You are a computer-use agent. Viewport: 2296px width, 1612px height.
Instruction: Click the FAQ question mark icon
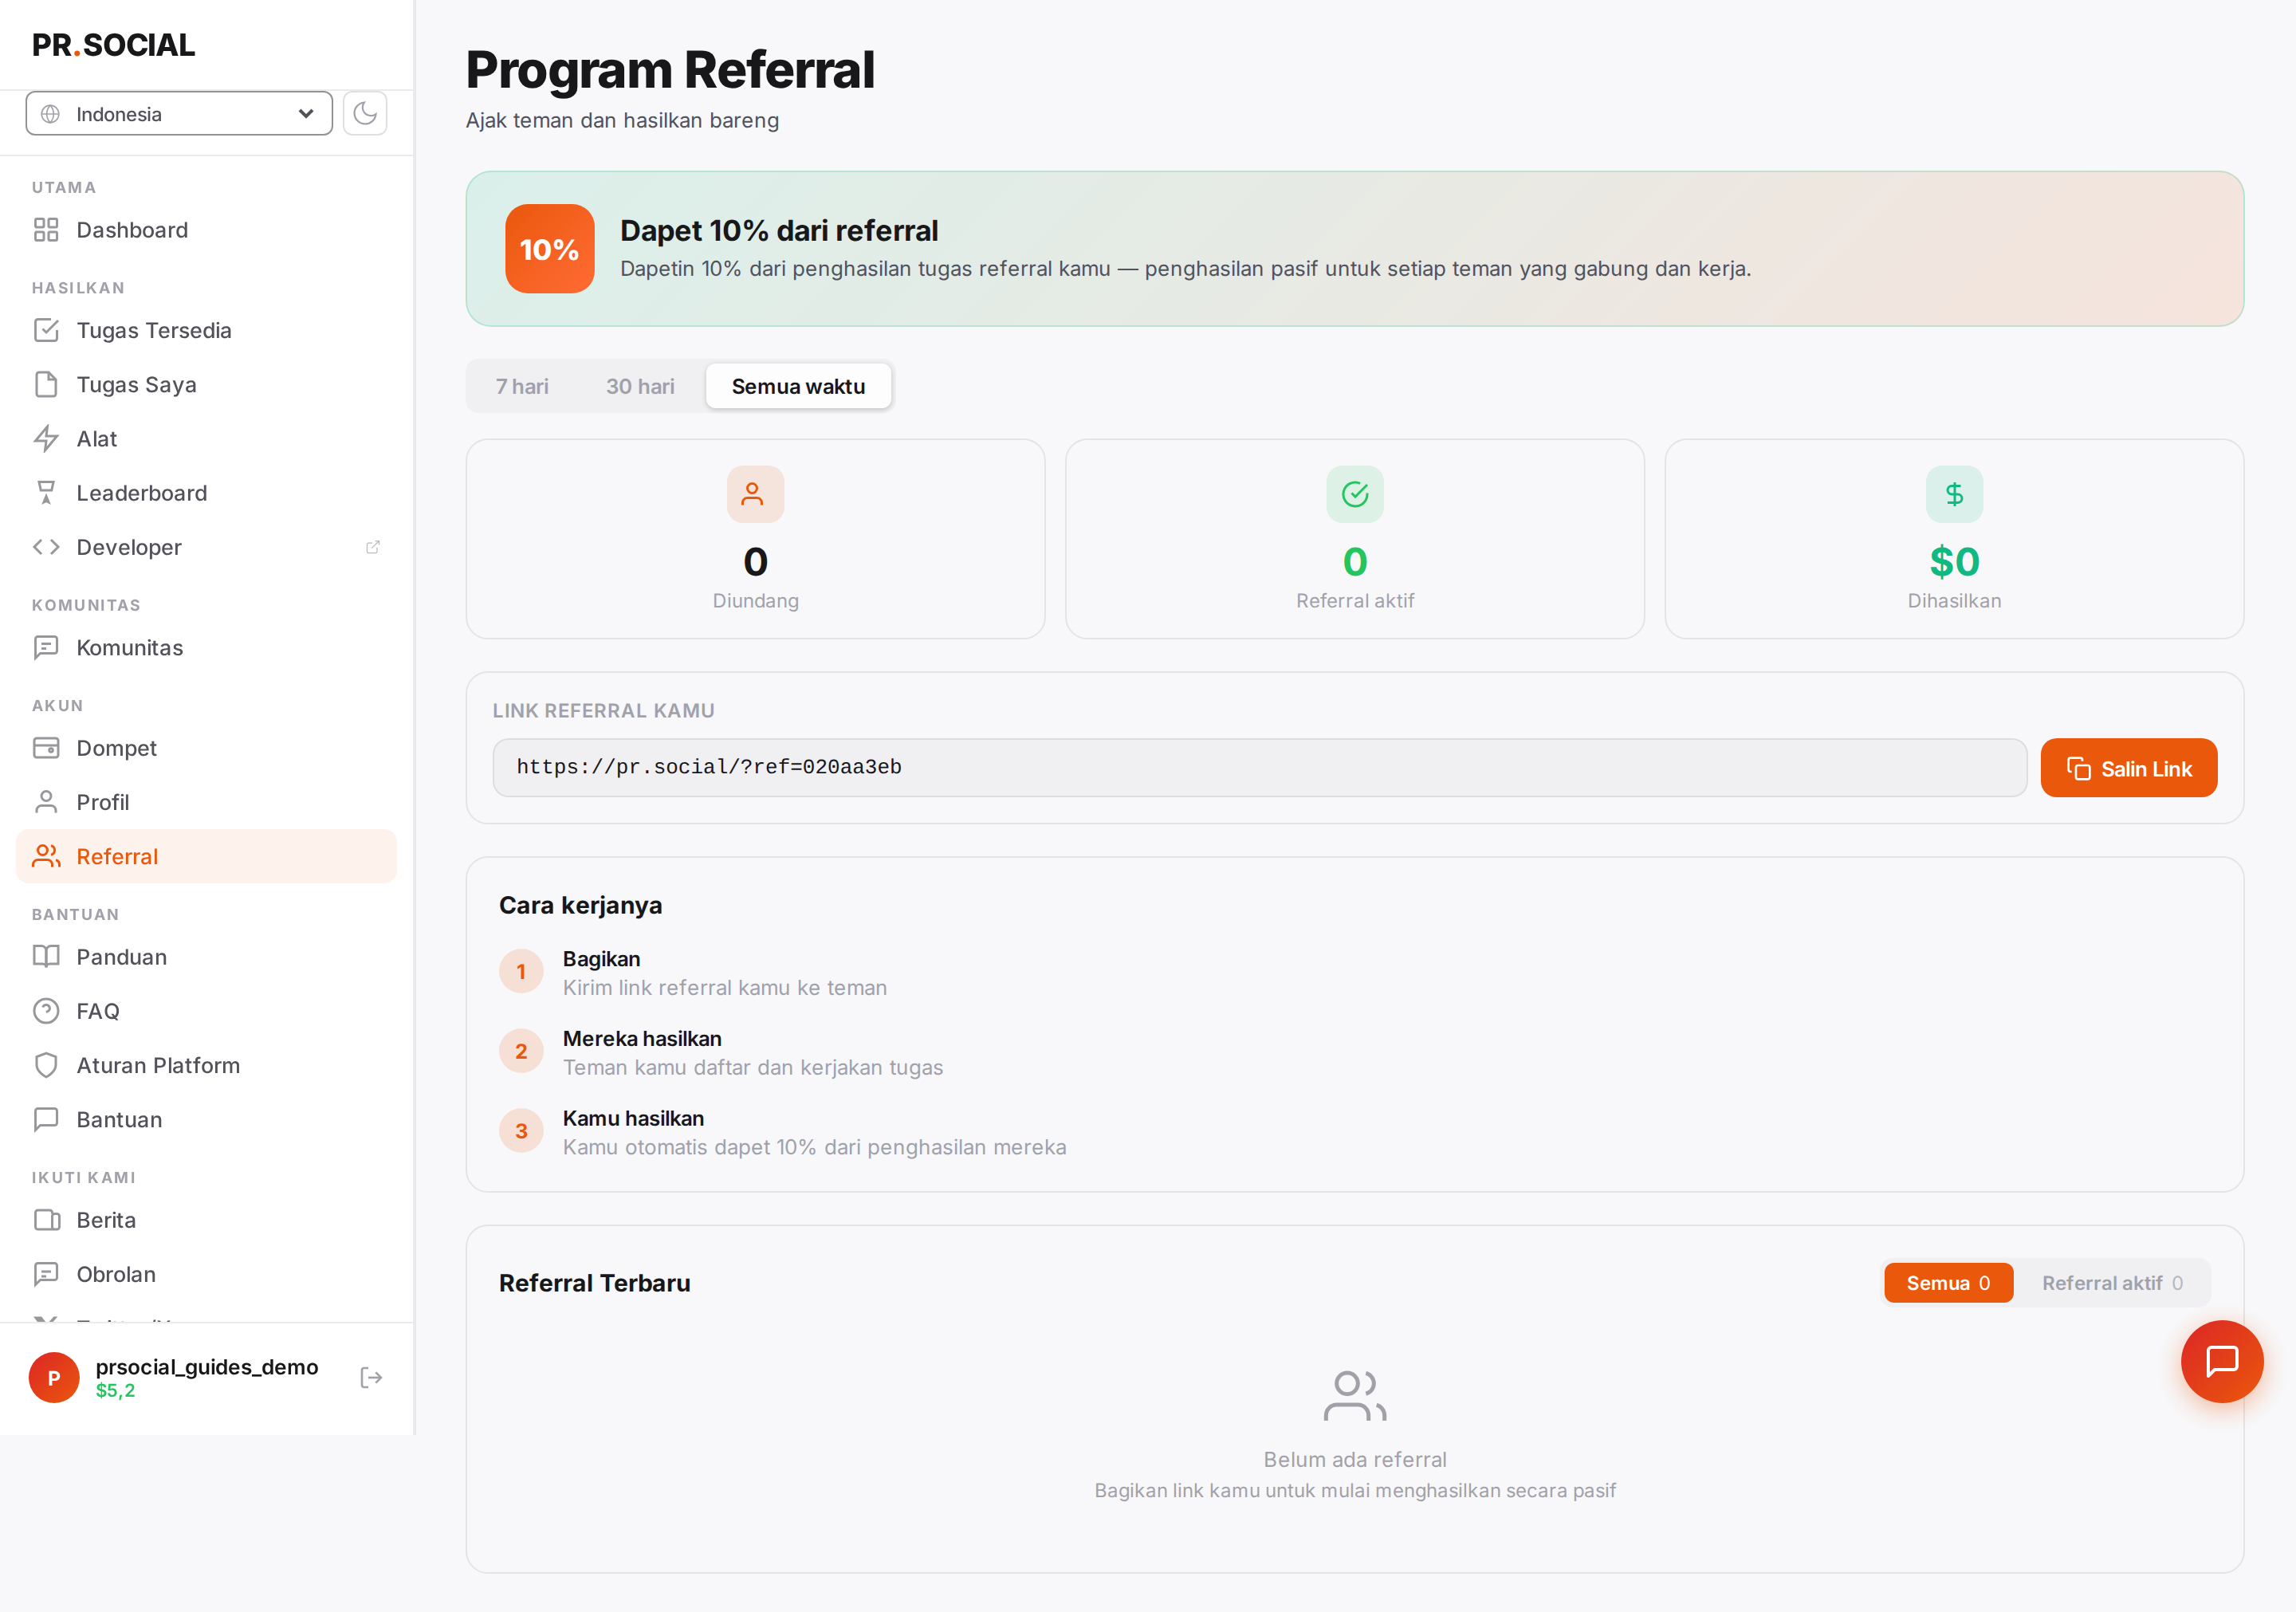(46, 1011)
